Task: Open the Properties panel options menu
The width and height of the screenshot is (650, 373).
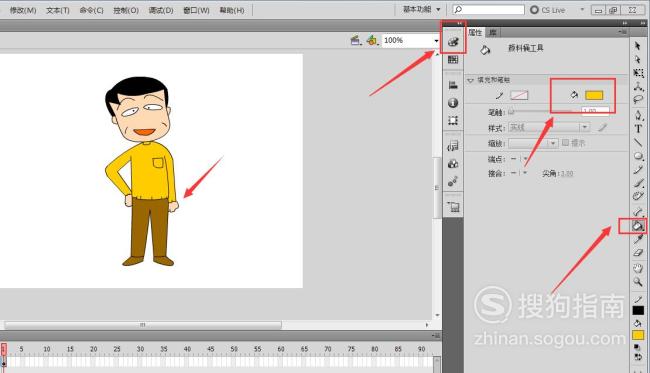Action: click(x=623, y=32)
